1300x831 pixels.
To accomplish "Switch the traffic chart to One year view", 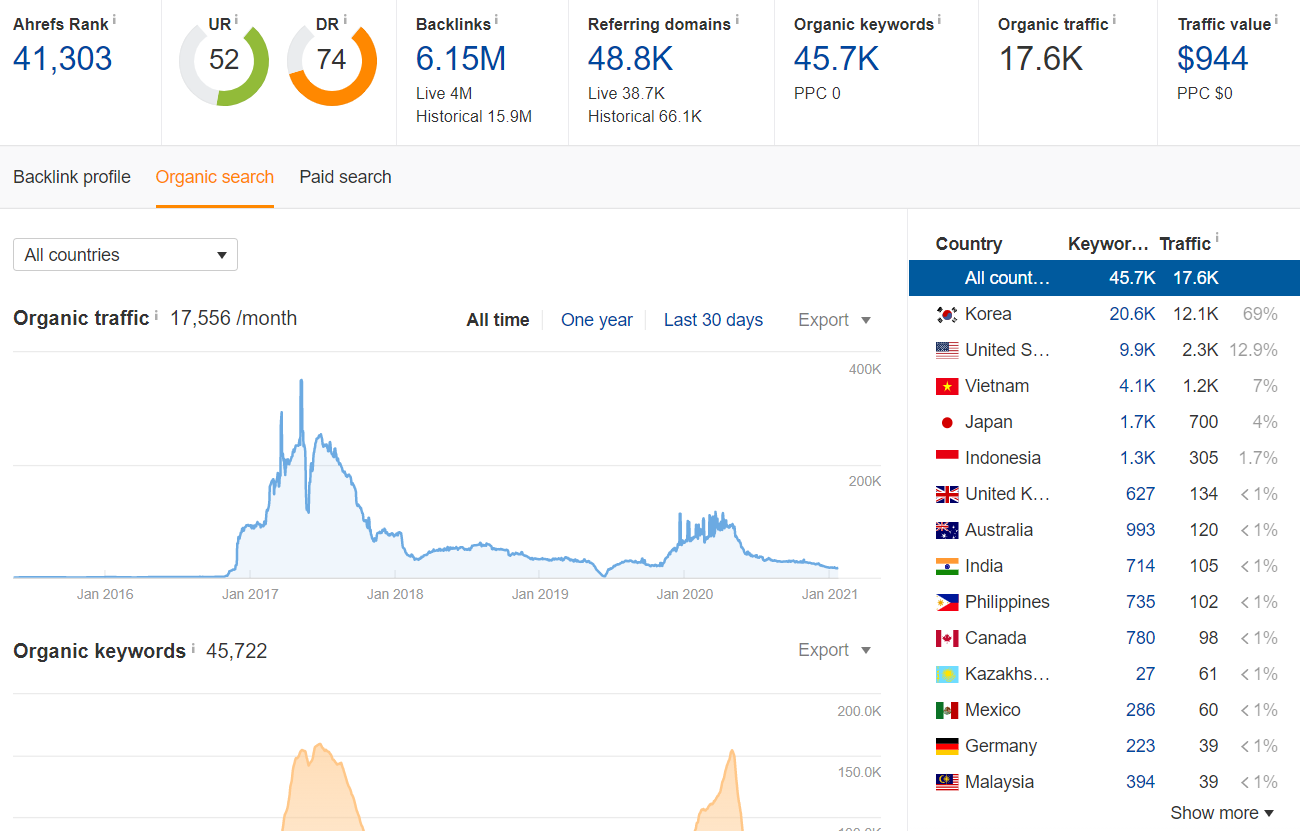I will point(597,319).
